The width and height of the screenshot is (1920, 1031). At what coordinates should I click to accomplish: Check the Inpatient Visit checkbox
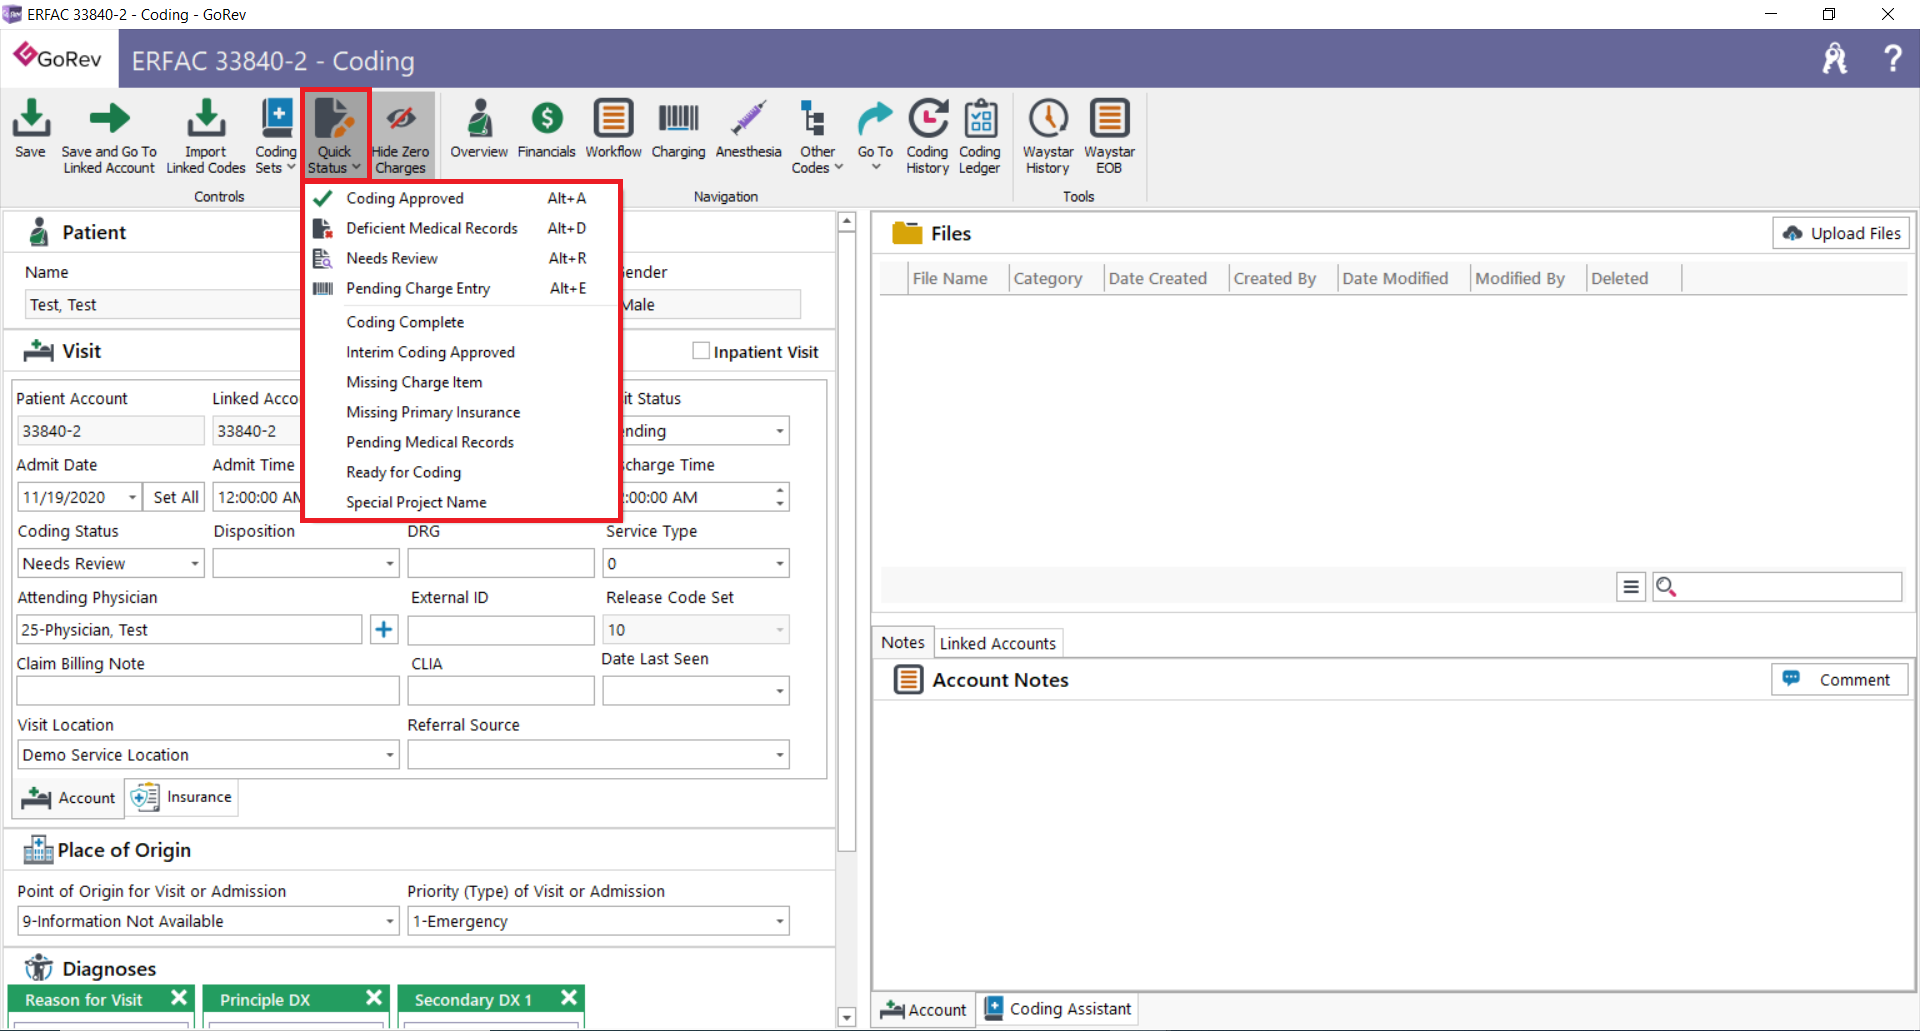(x=701, y=351)
